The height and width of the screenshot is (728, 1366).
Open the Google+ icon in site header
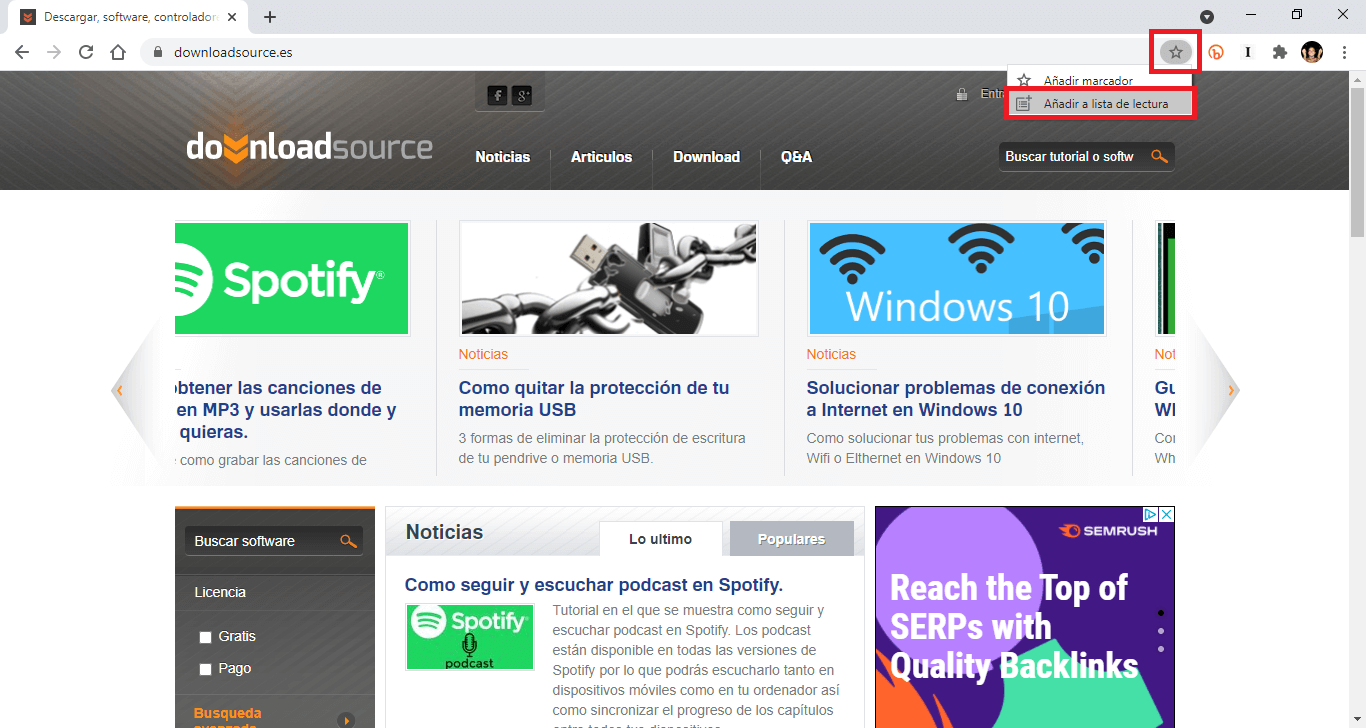point(522,95)
